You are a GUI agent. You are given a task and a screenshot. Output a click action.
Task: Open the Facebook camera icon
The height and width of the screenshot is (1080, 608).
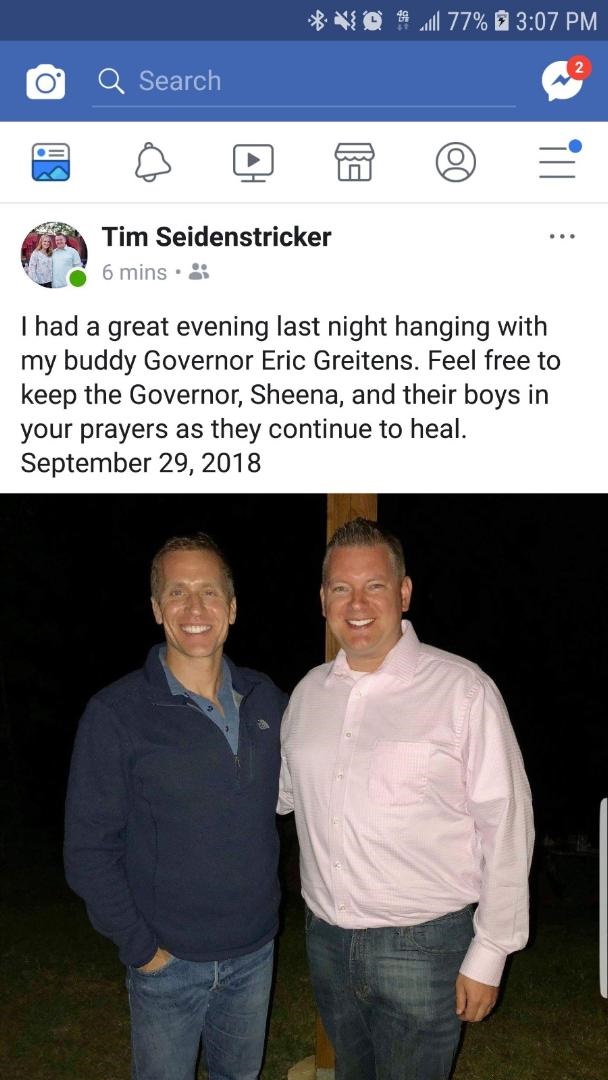pos(45,81)
